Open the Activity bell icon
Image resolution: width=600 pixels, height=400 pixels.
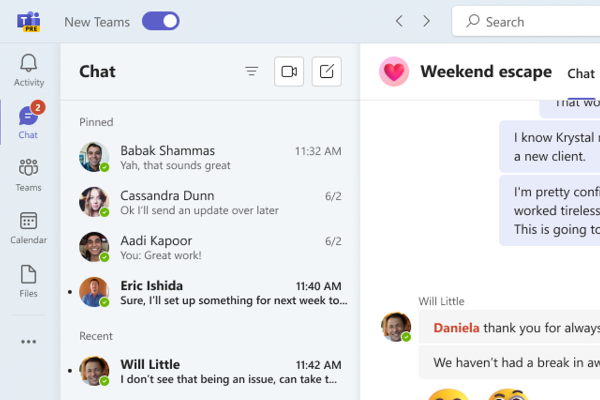[28, 70]
